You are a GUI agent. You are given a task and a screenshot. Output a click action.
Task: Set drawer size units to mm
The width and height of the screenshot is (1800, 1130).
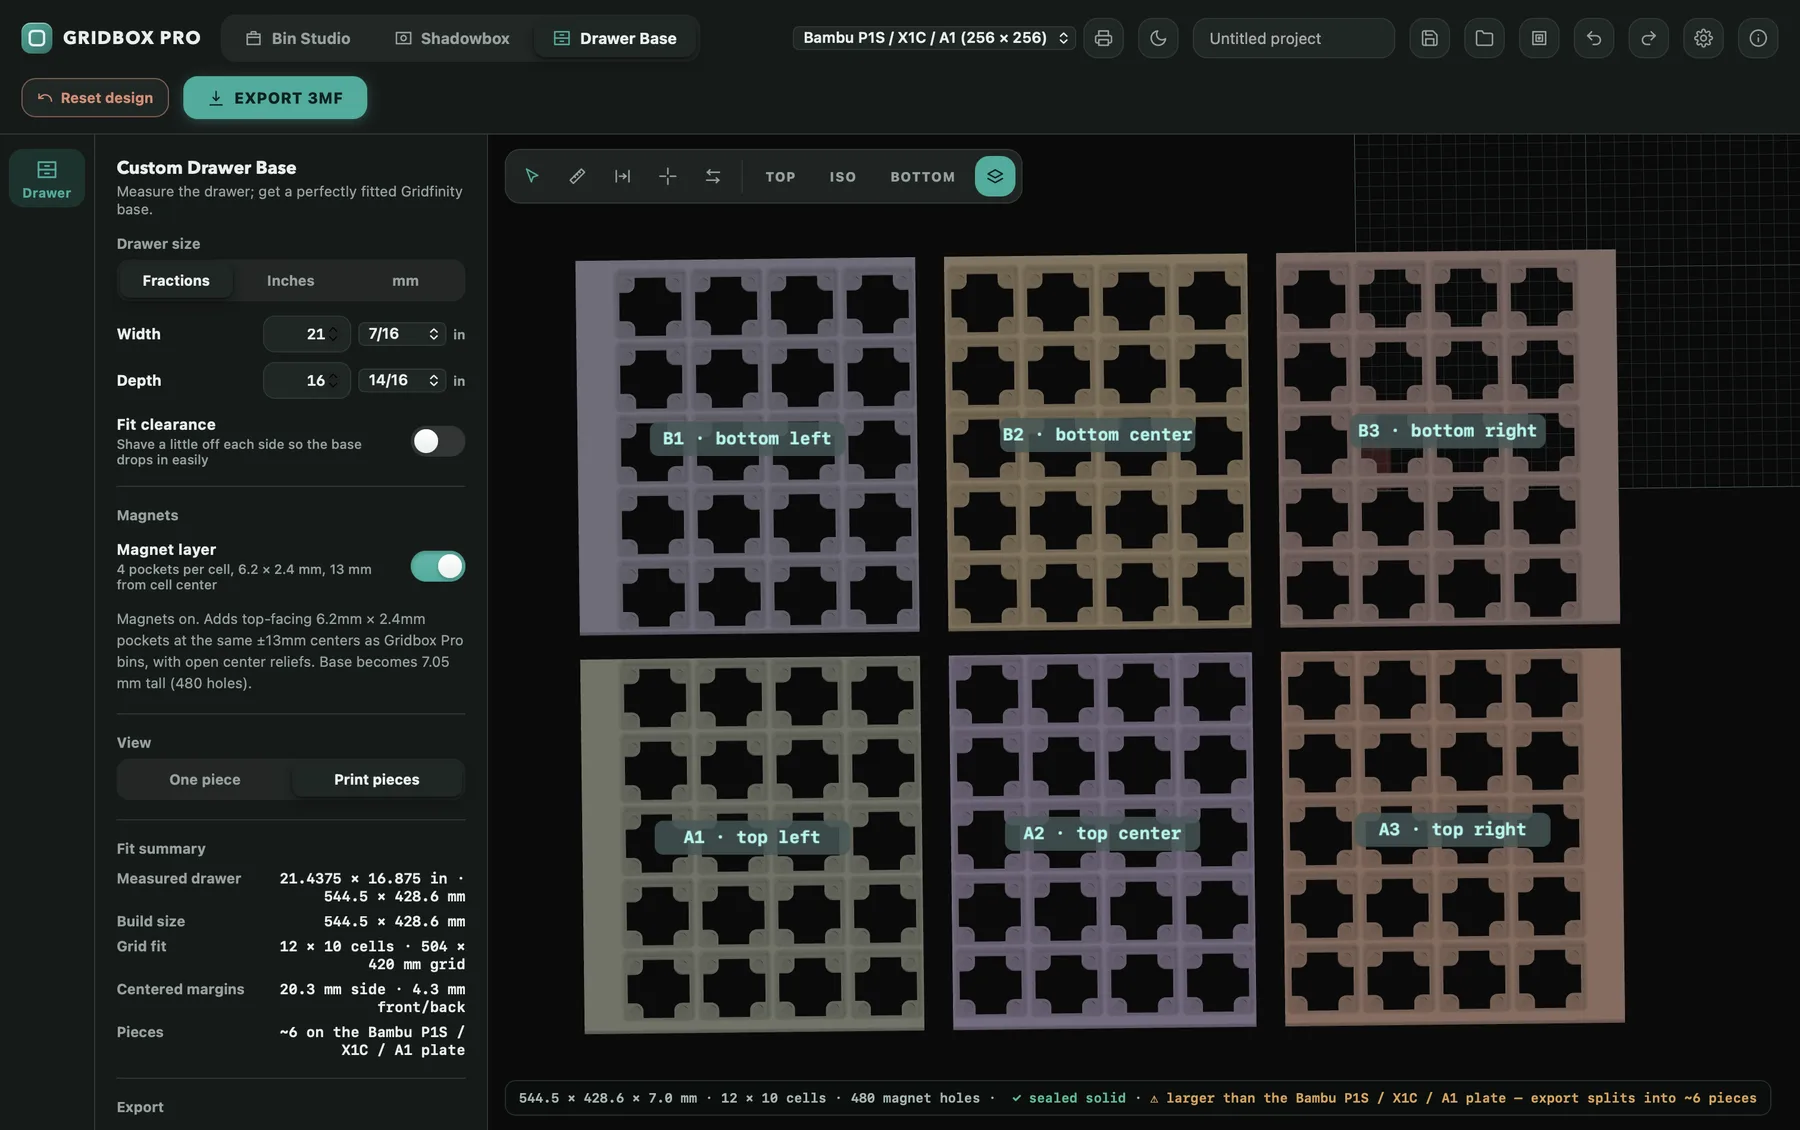click(405, 280)
